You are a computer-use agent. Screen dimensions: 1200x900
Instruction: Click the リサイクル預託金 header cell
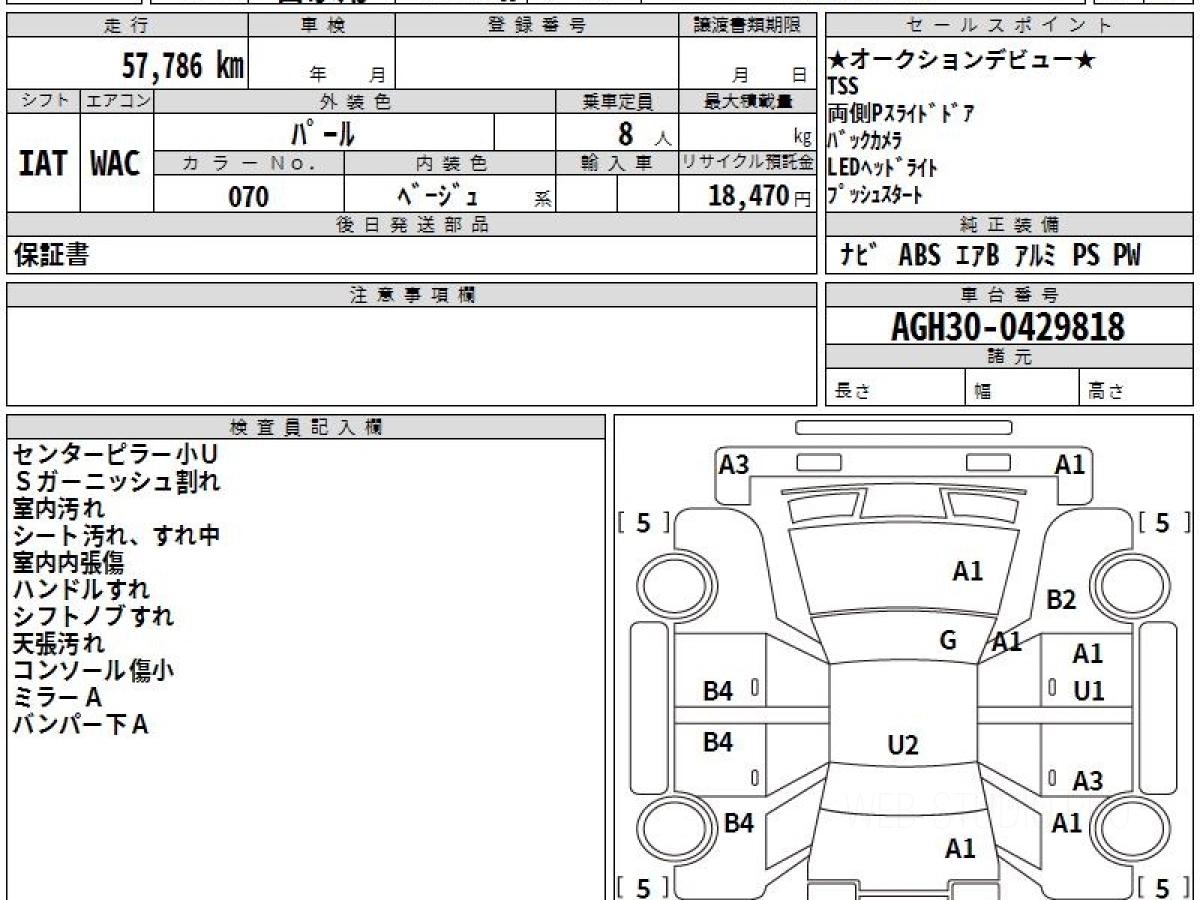tap(747, 163)
